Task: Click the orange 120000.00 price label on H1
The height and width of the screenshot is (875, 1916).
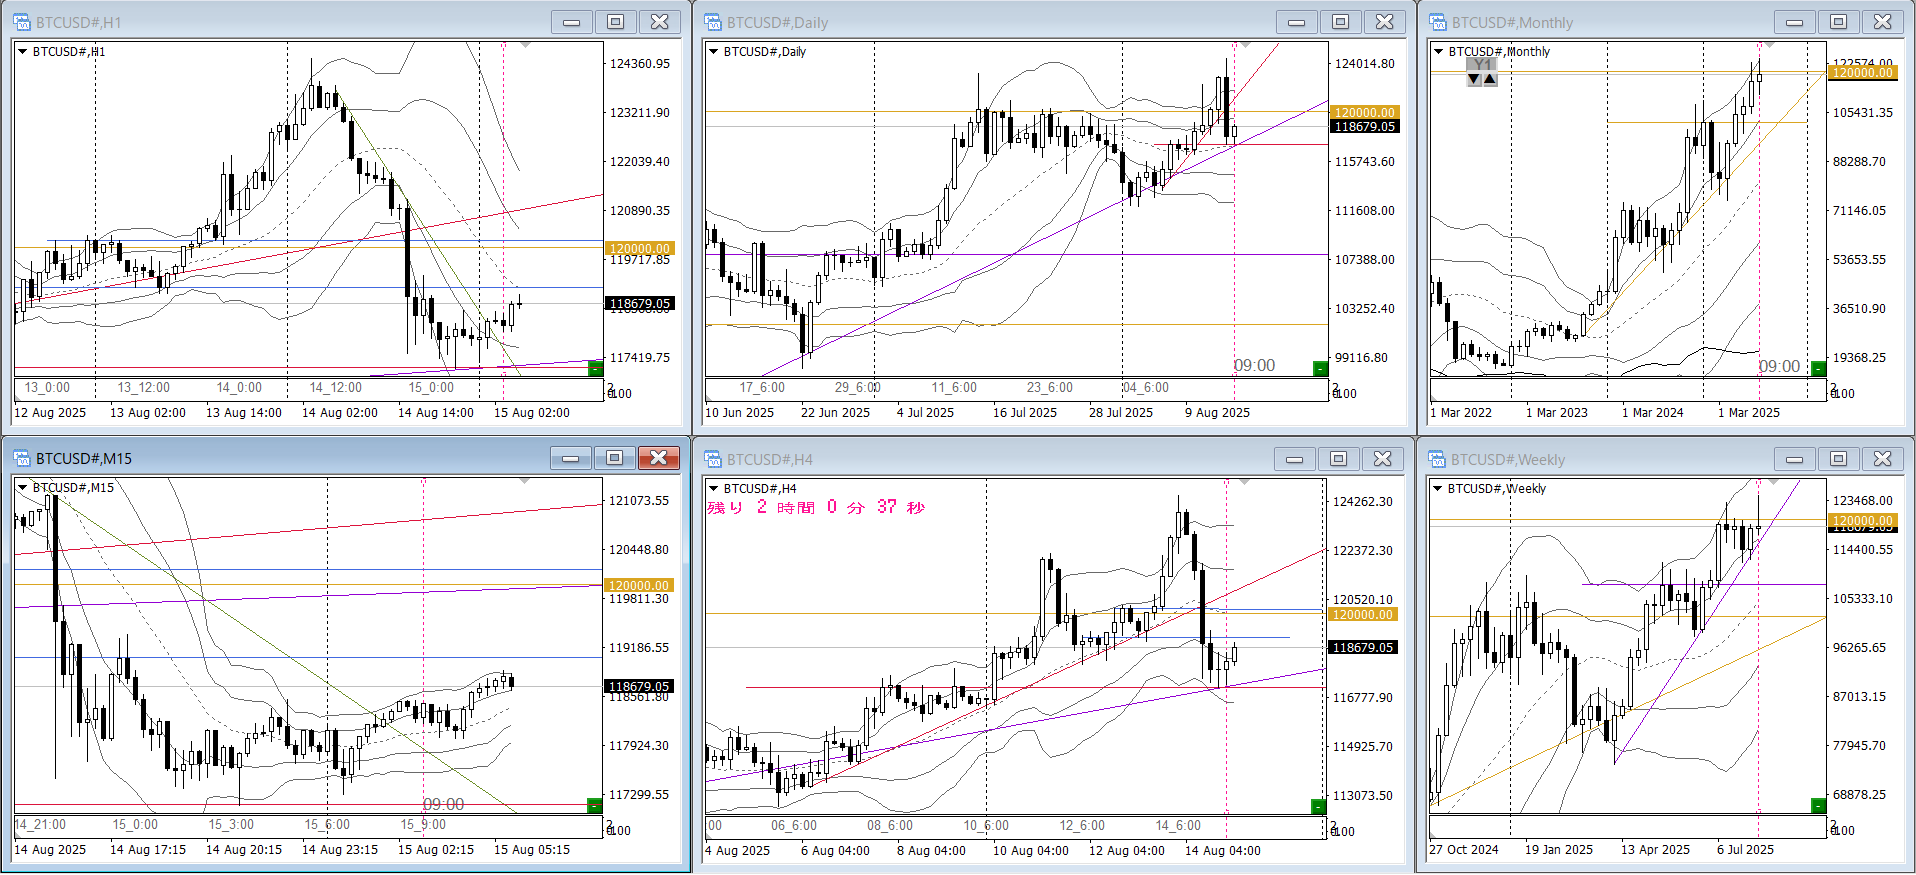Action: [640, 249]
